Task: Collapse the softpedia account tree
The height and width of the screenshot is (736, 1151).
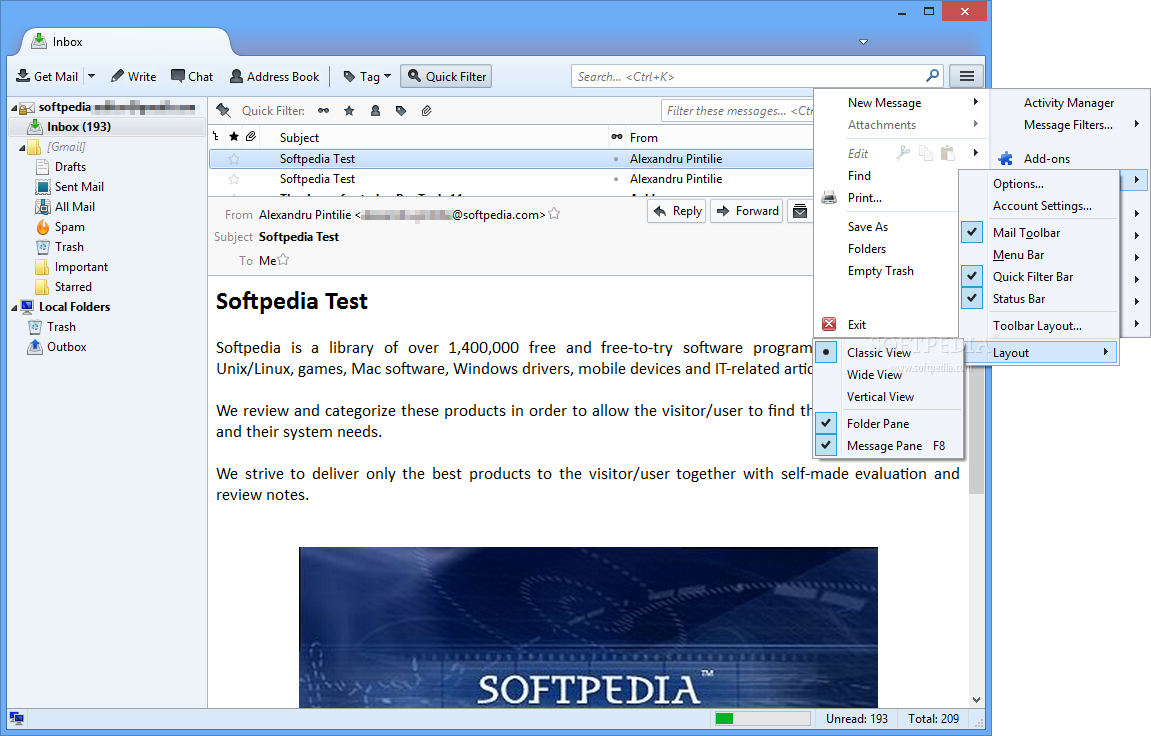Action: point(14,107)
